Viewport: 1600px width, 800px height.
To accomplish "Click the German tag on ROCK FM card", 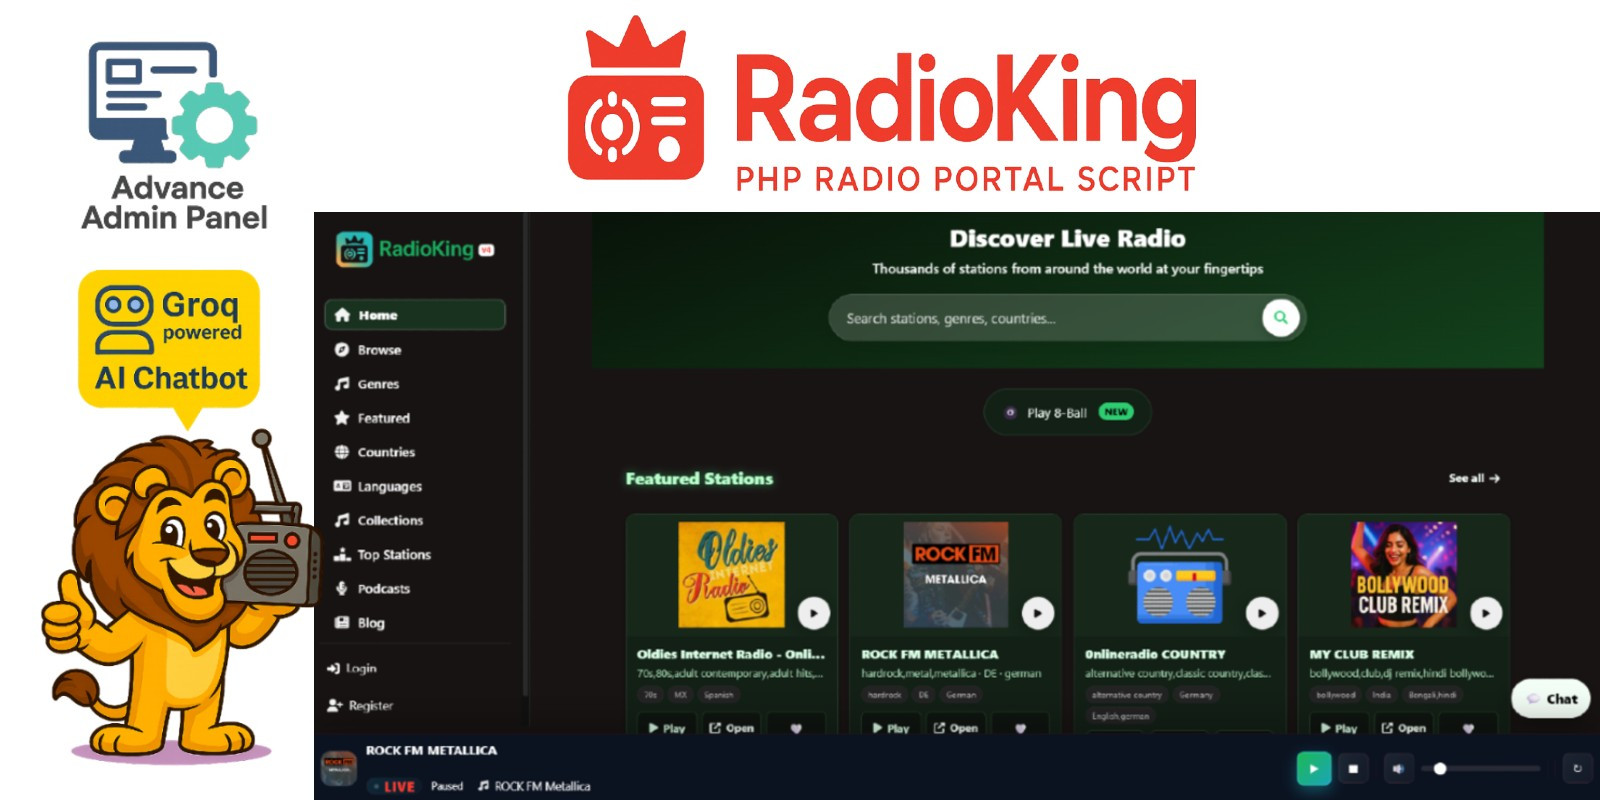I will point(961,695).
